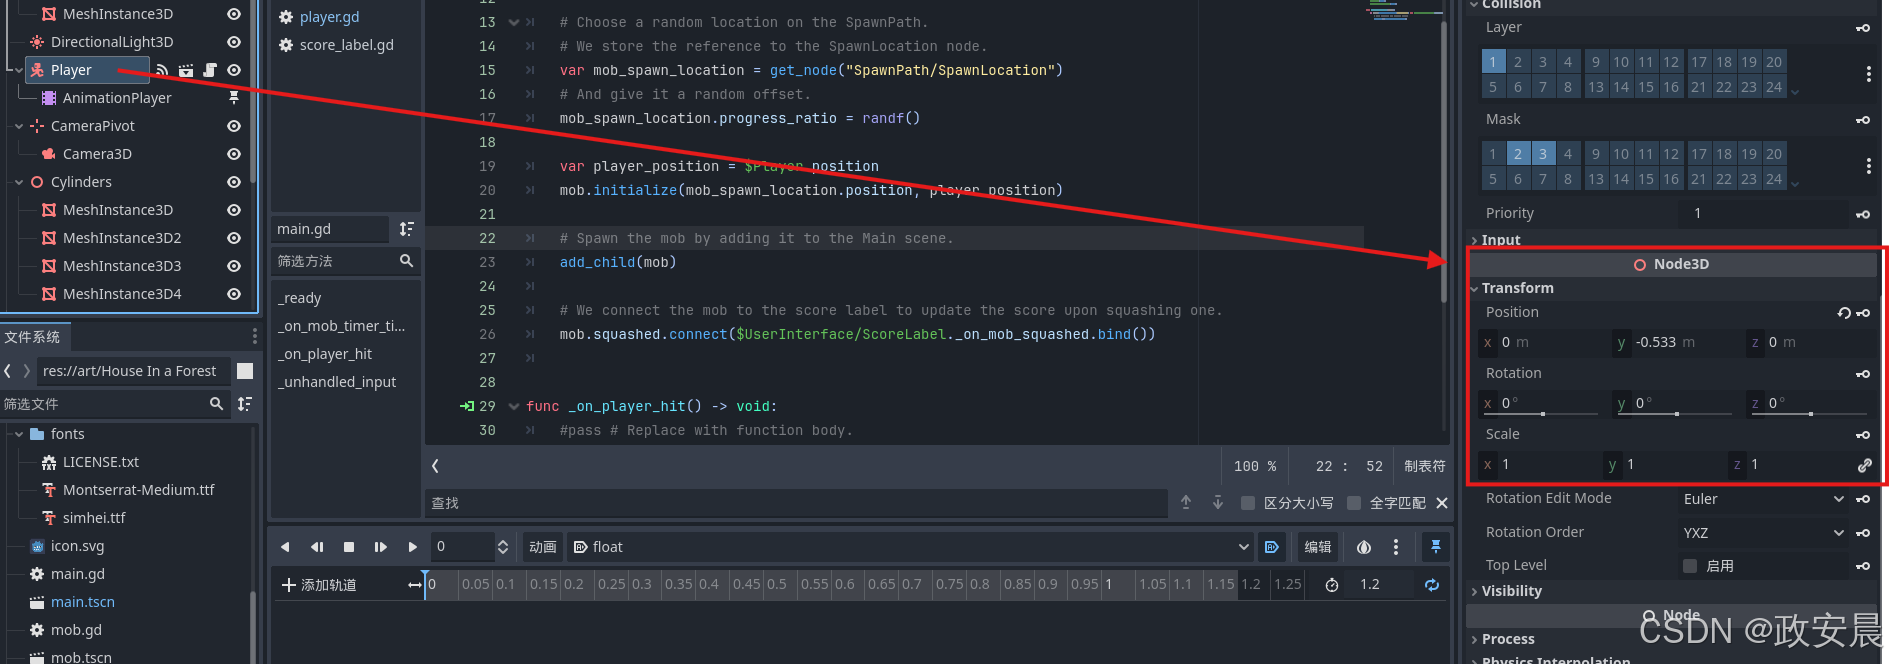Screen dimensions: 1889x664
Task: Toggle visibility of Player node
Action: pos(234,70)
